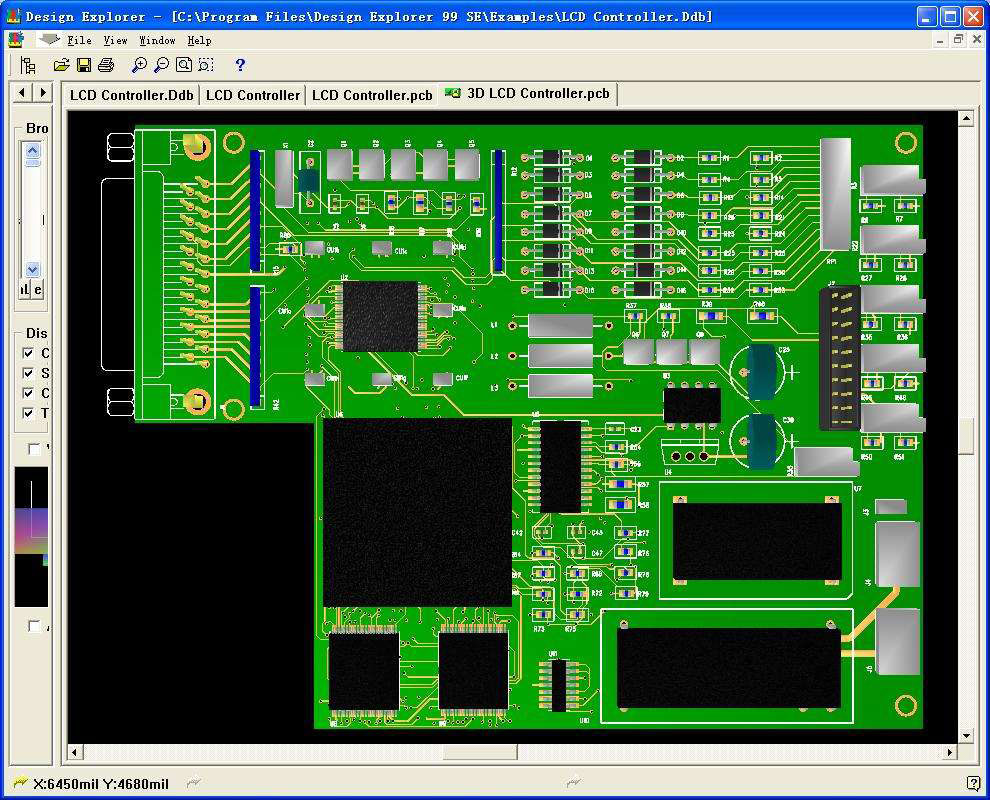Open a document with the folder icon

[59, 64]
